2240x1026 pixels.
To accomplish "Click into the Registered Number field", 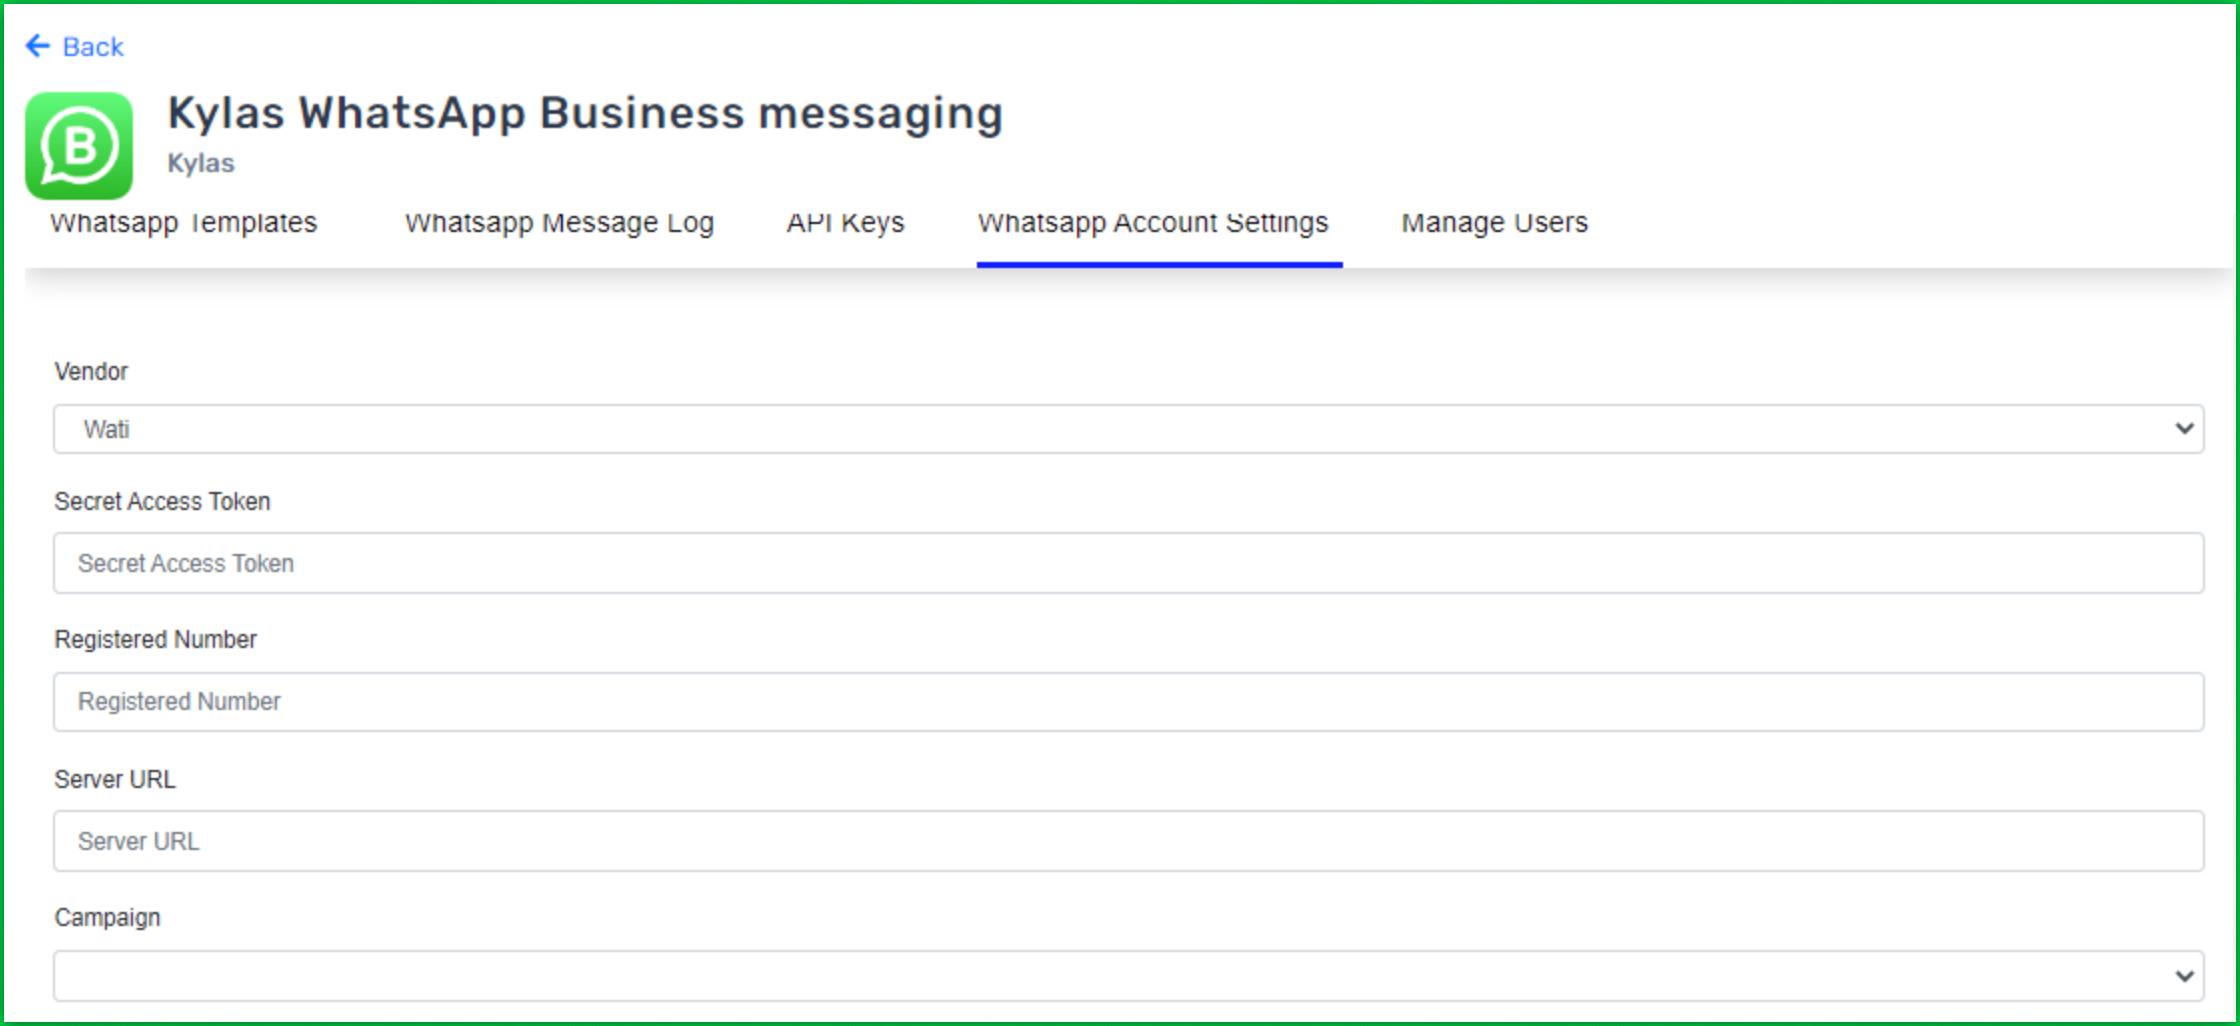I will click(1128, 702).
